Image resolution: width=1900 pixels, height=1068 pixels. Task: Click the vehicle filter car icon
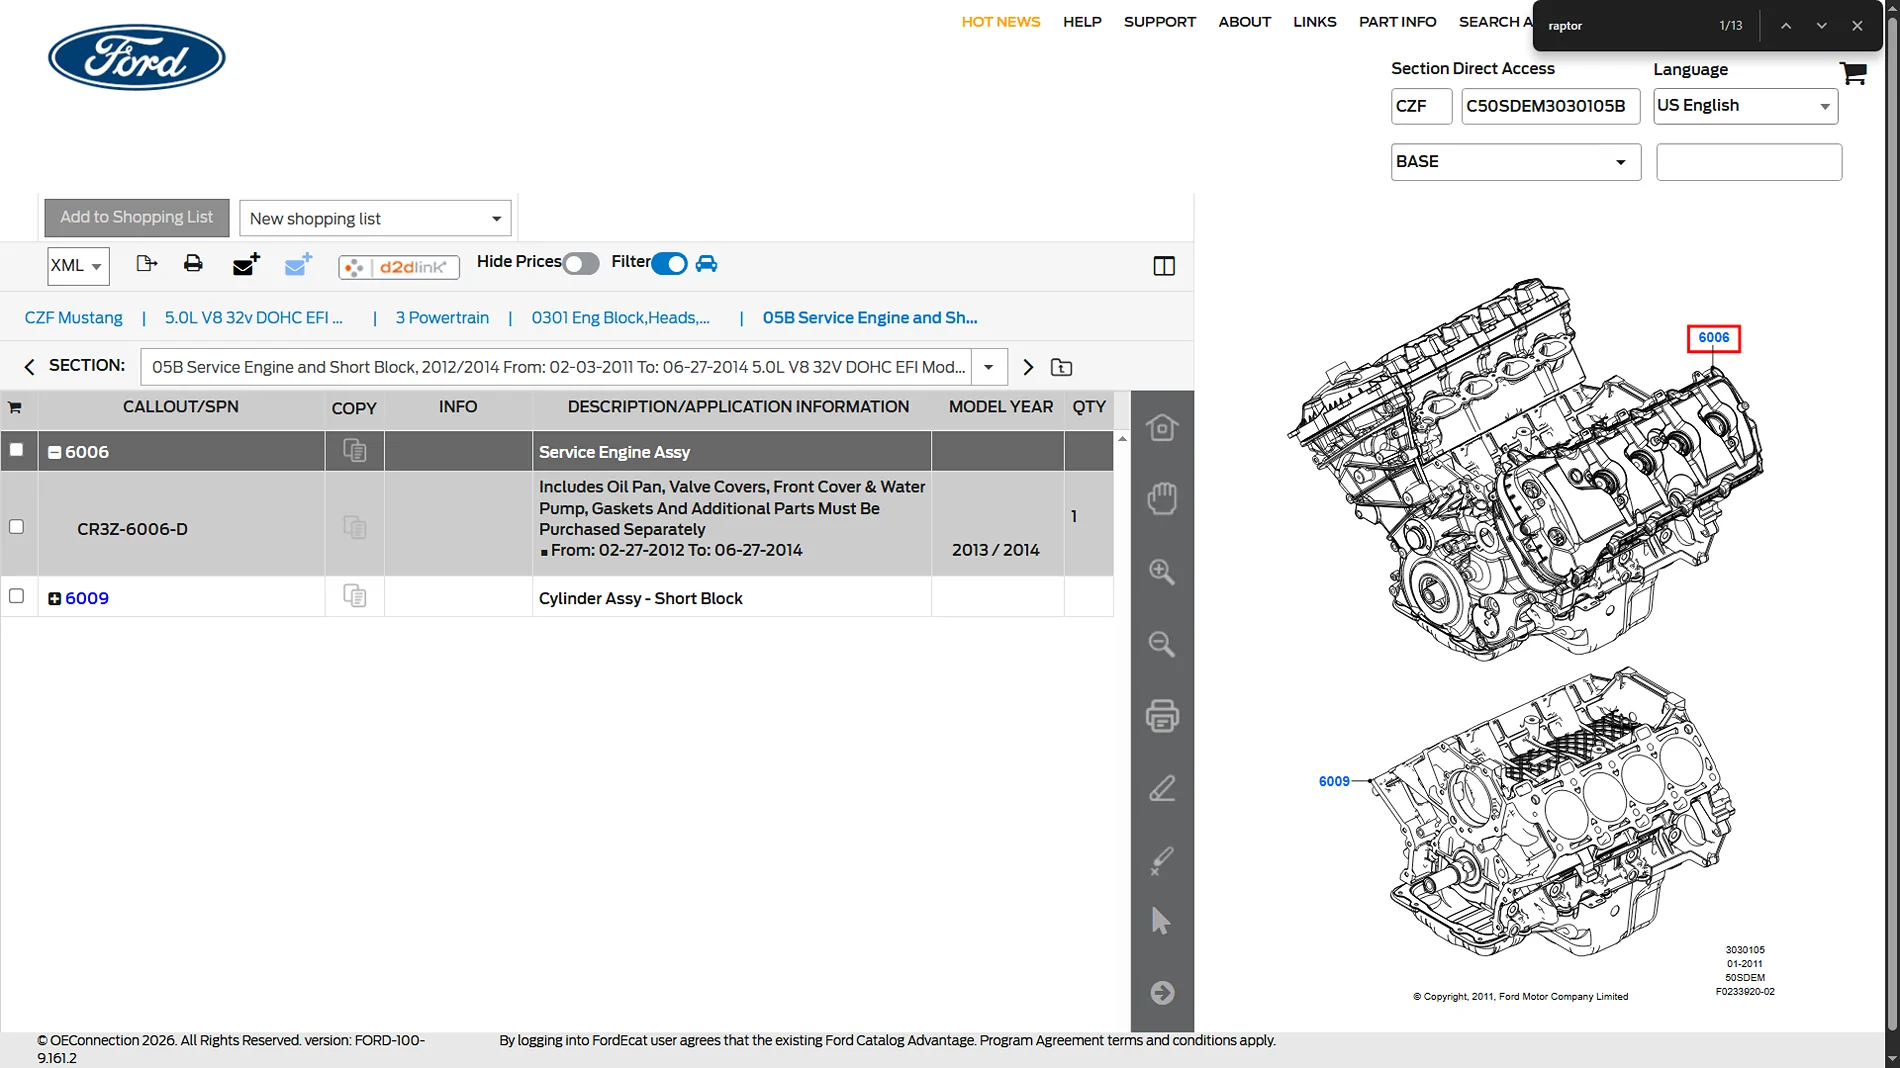pos(707,264)
